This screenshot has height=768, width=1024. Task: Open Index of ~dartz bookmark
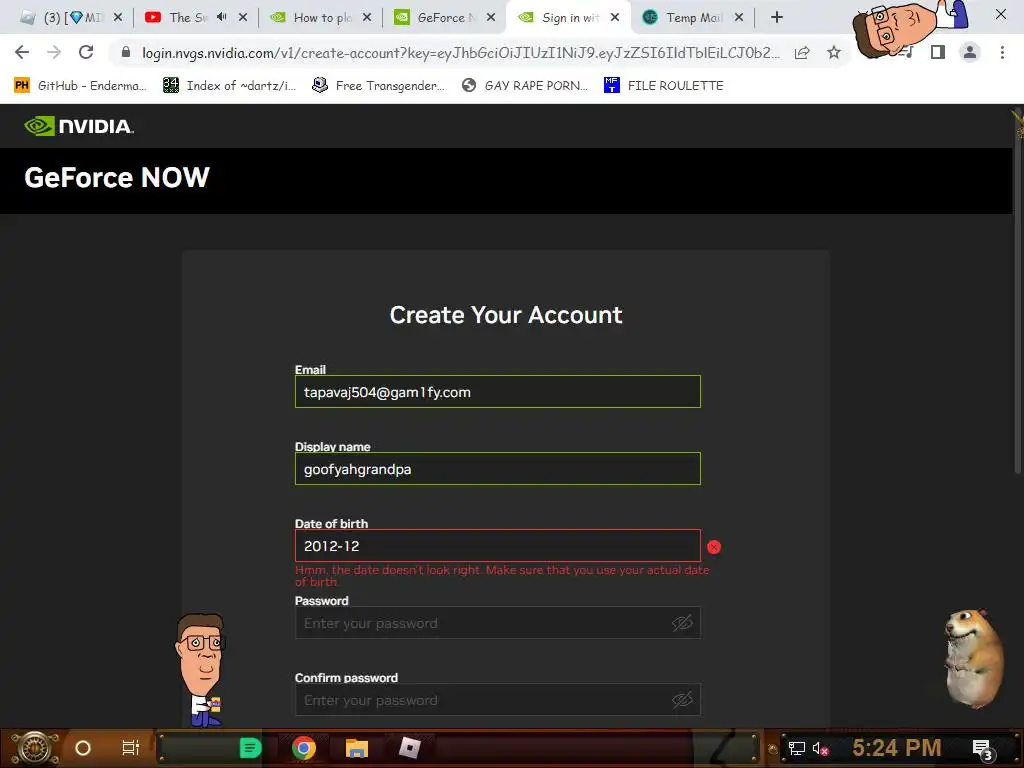coord(229,86)
